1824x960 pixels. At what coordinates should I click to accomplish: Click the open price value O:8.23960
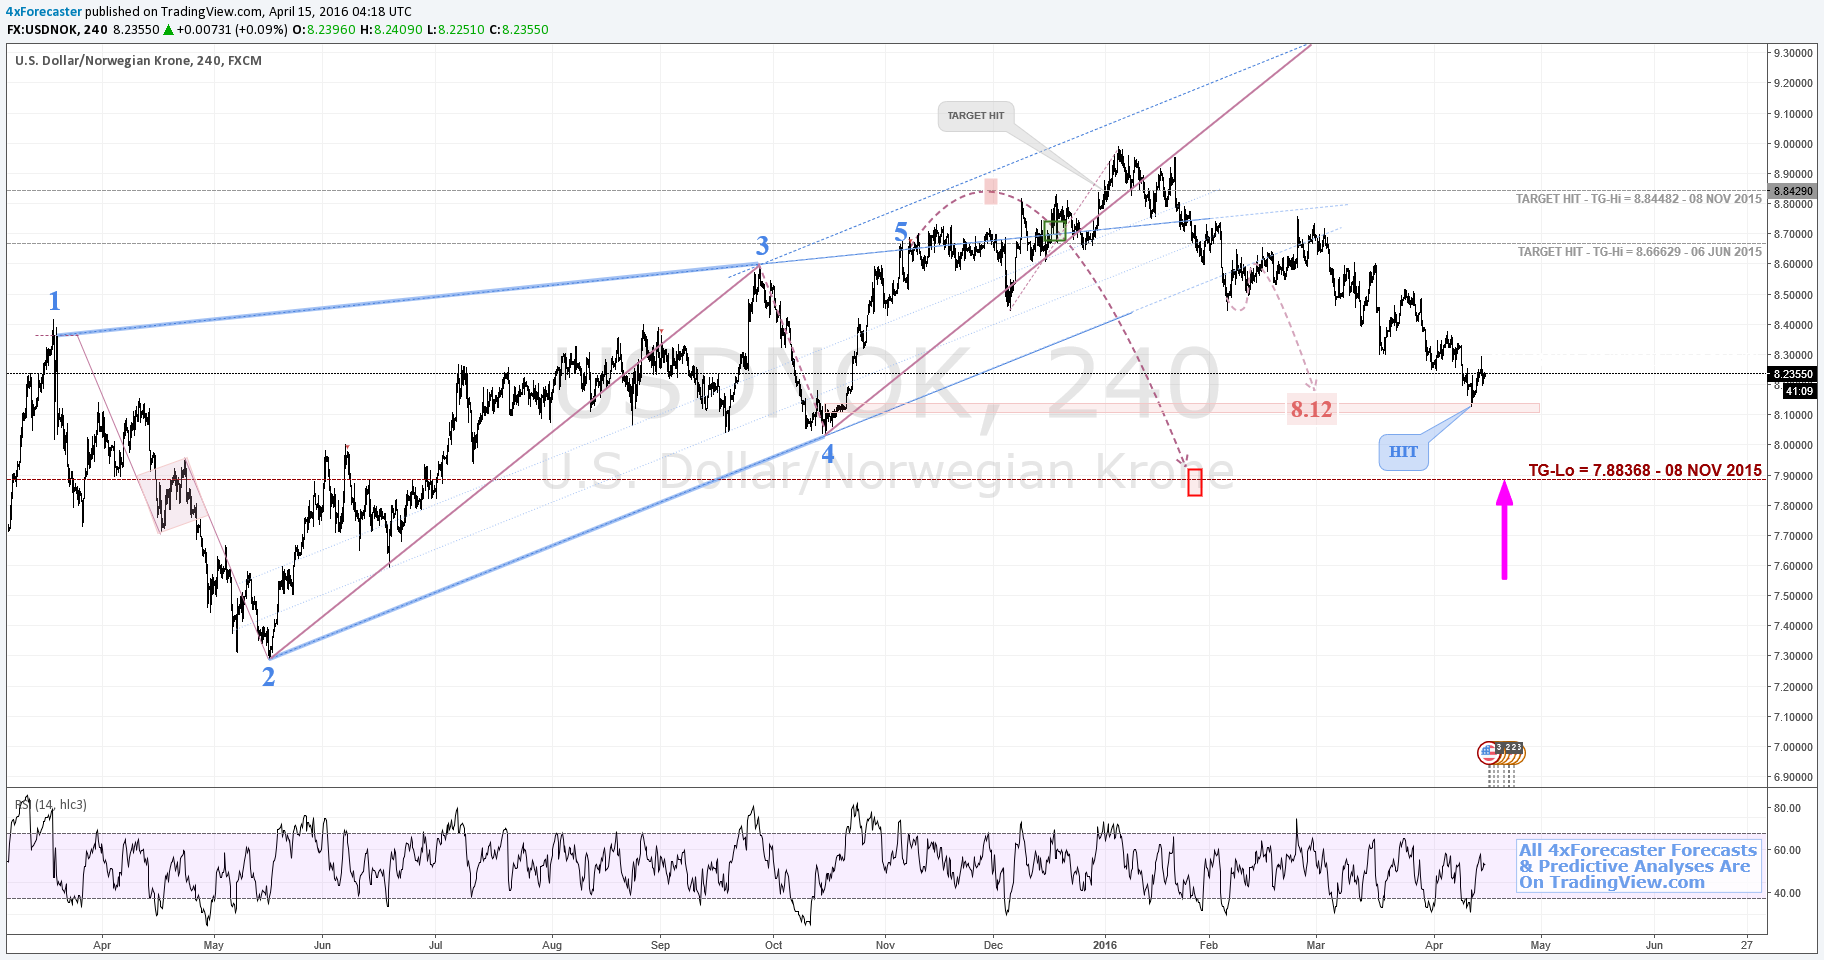tap(323, 30)
